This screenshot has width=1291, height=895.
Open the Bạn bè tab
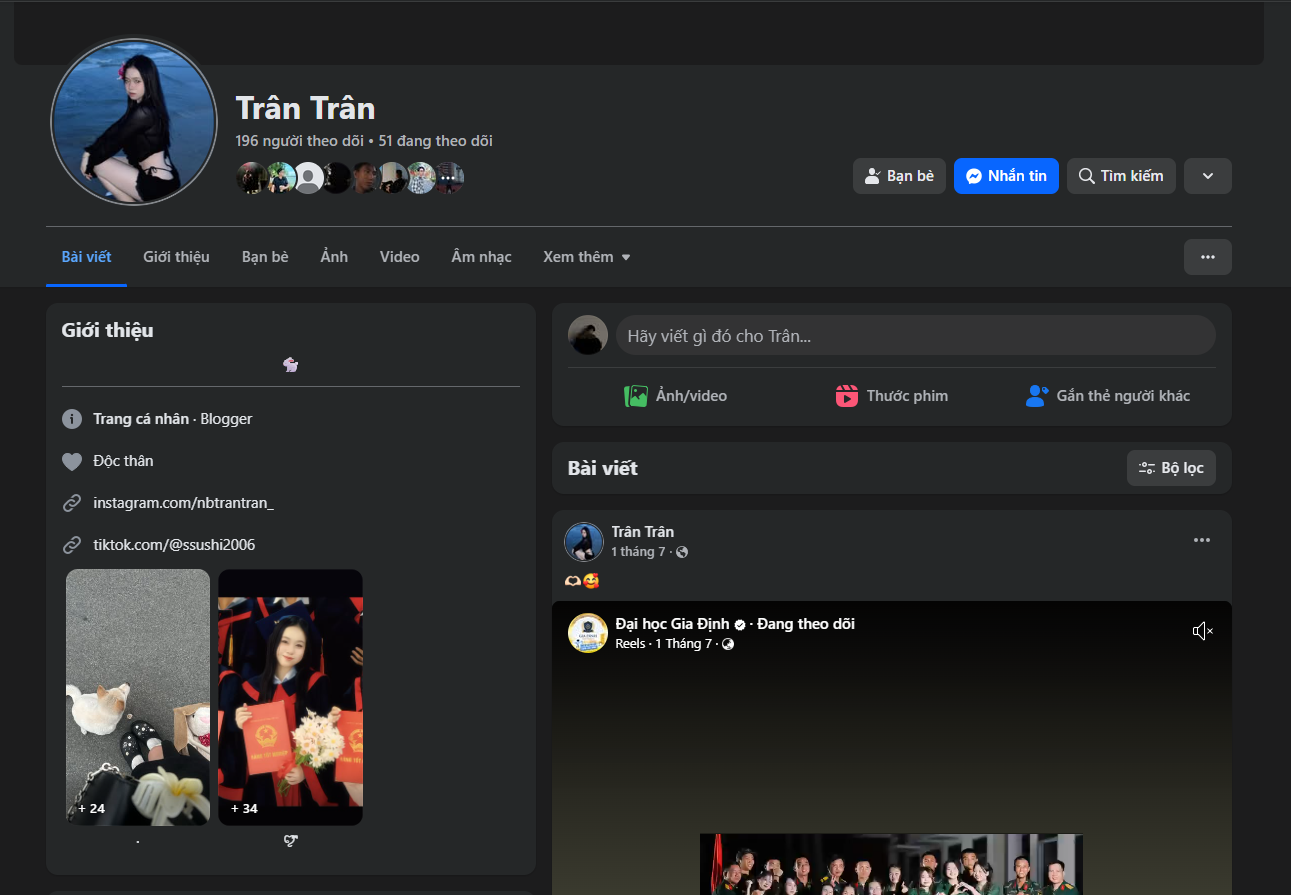point(265,257)
